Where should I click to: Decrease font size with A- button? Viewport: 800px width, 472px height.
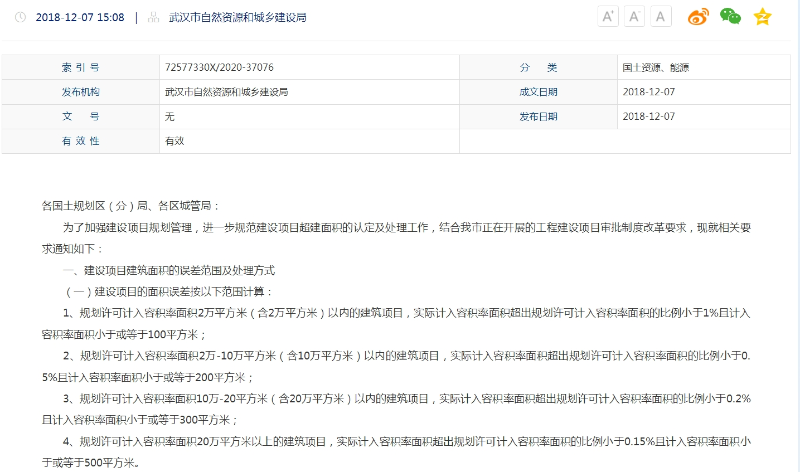coord(634,17)
